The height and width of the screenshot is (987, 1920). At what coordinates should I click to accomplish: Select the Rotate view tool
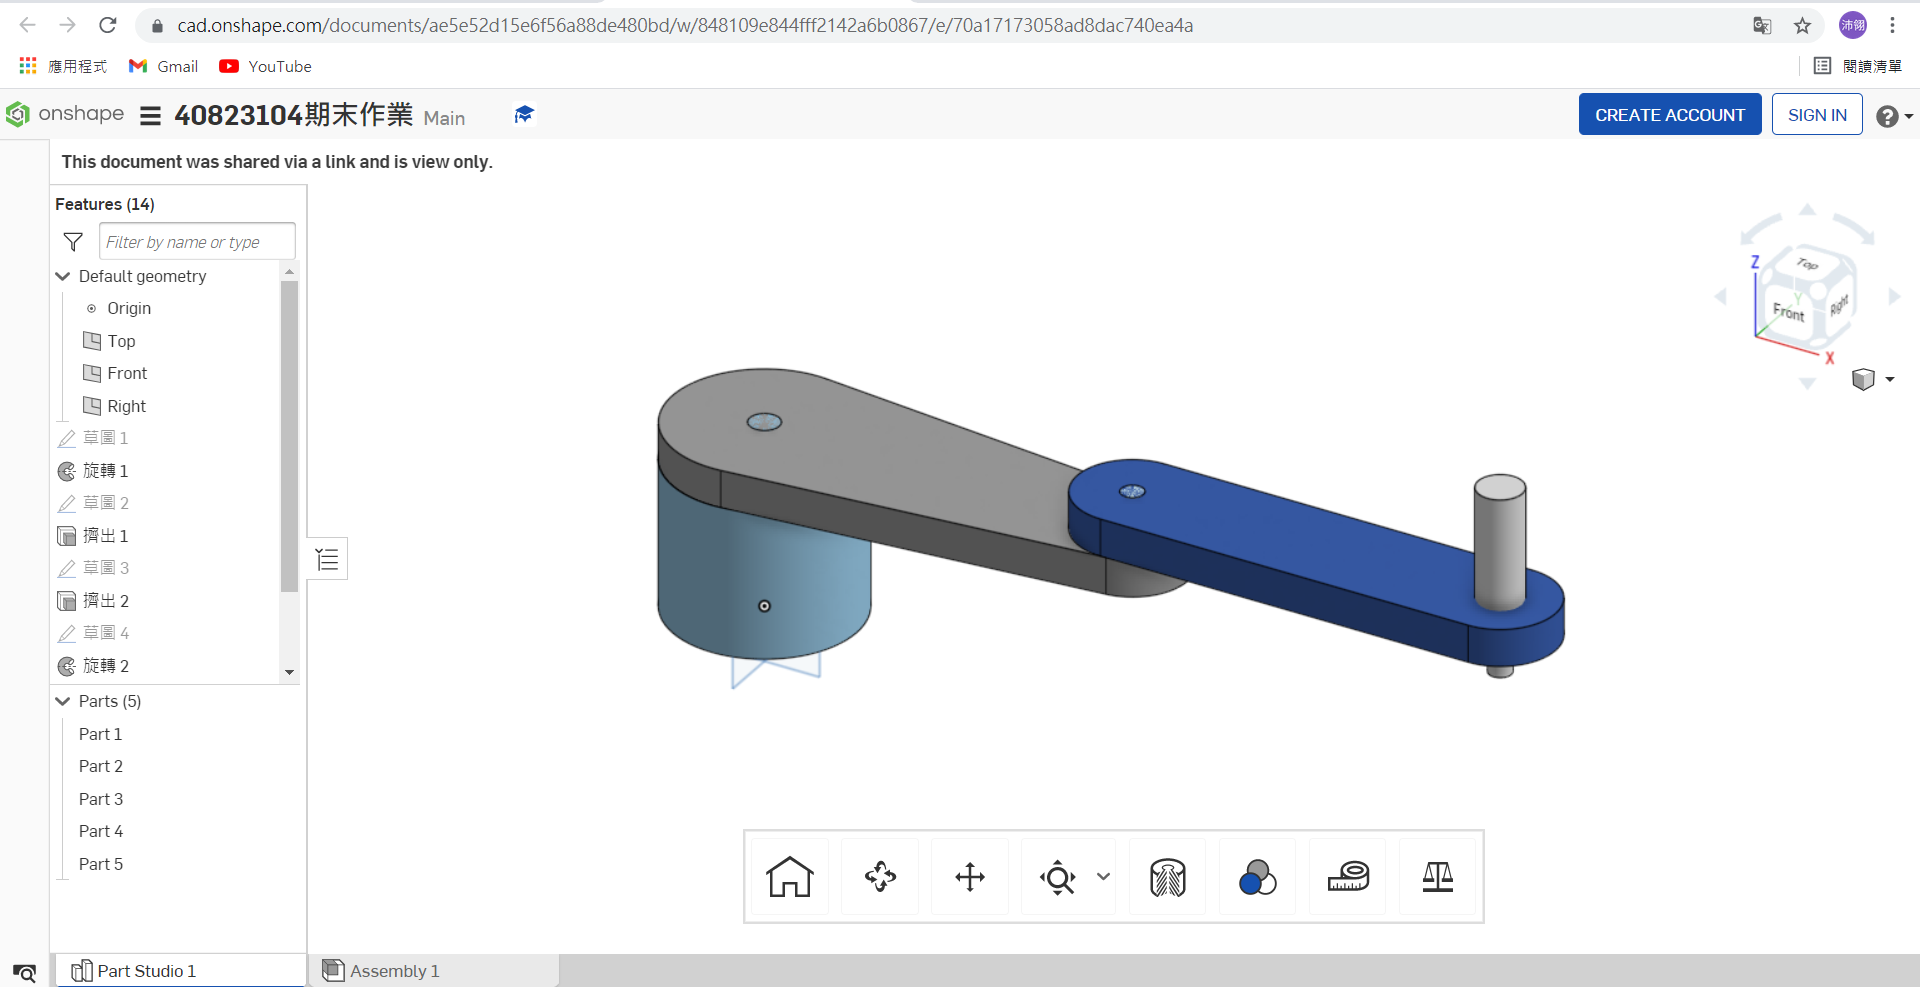880,877
